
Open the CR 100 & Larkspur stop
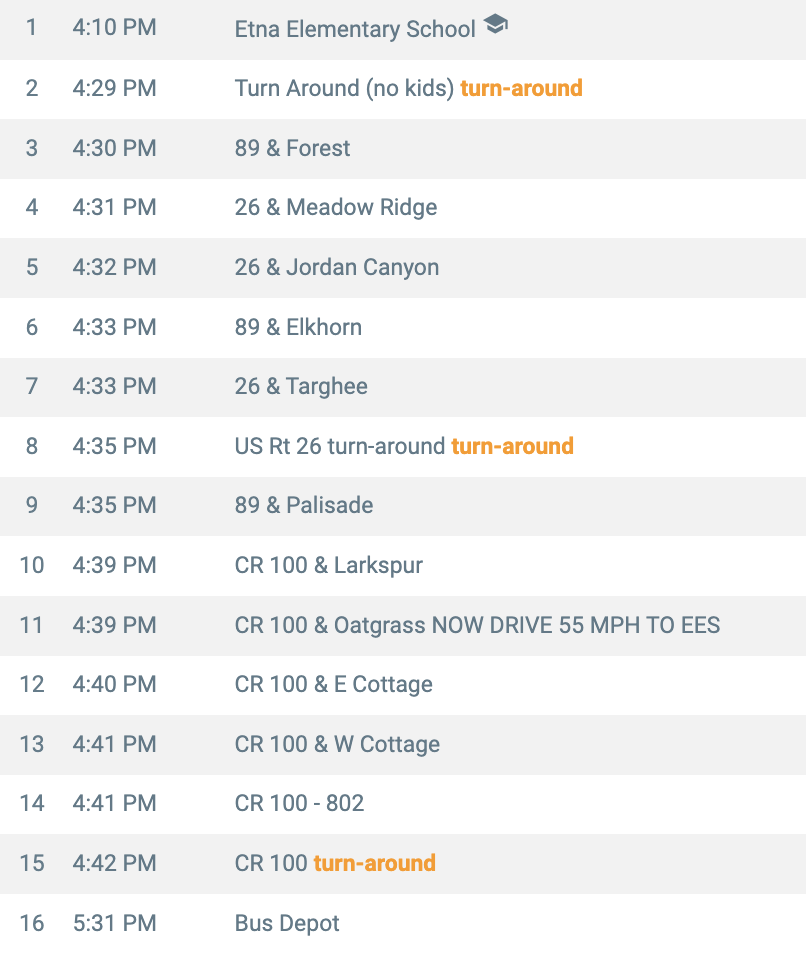click(x=328, y=565)
